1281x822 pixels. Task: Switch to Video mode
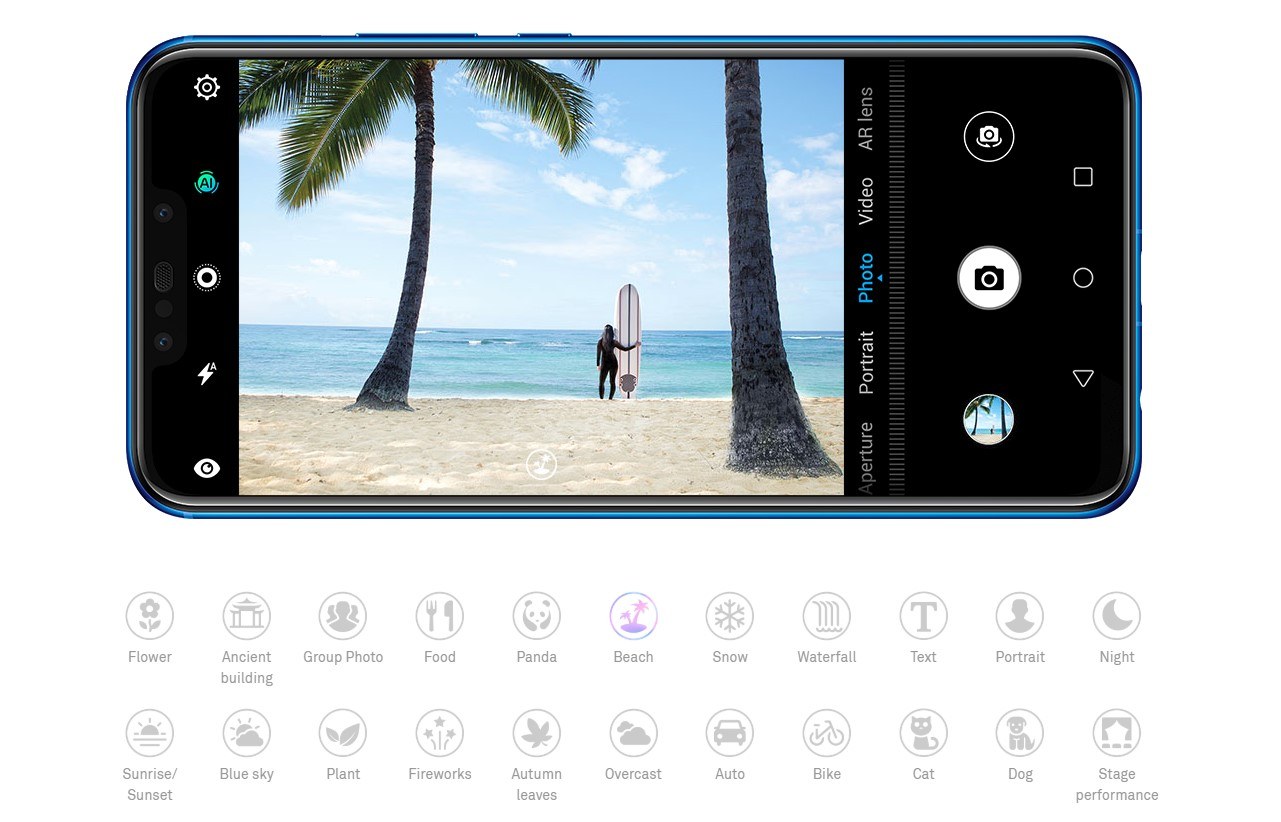pos(866,201)
